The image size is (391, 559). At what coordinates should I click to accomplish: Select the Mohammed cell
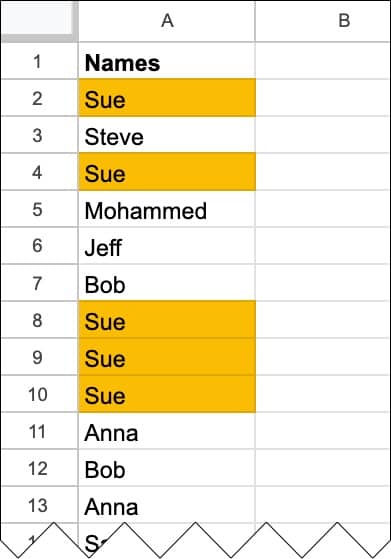[167, 209]
